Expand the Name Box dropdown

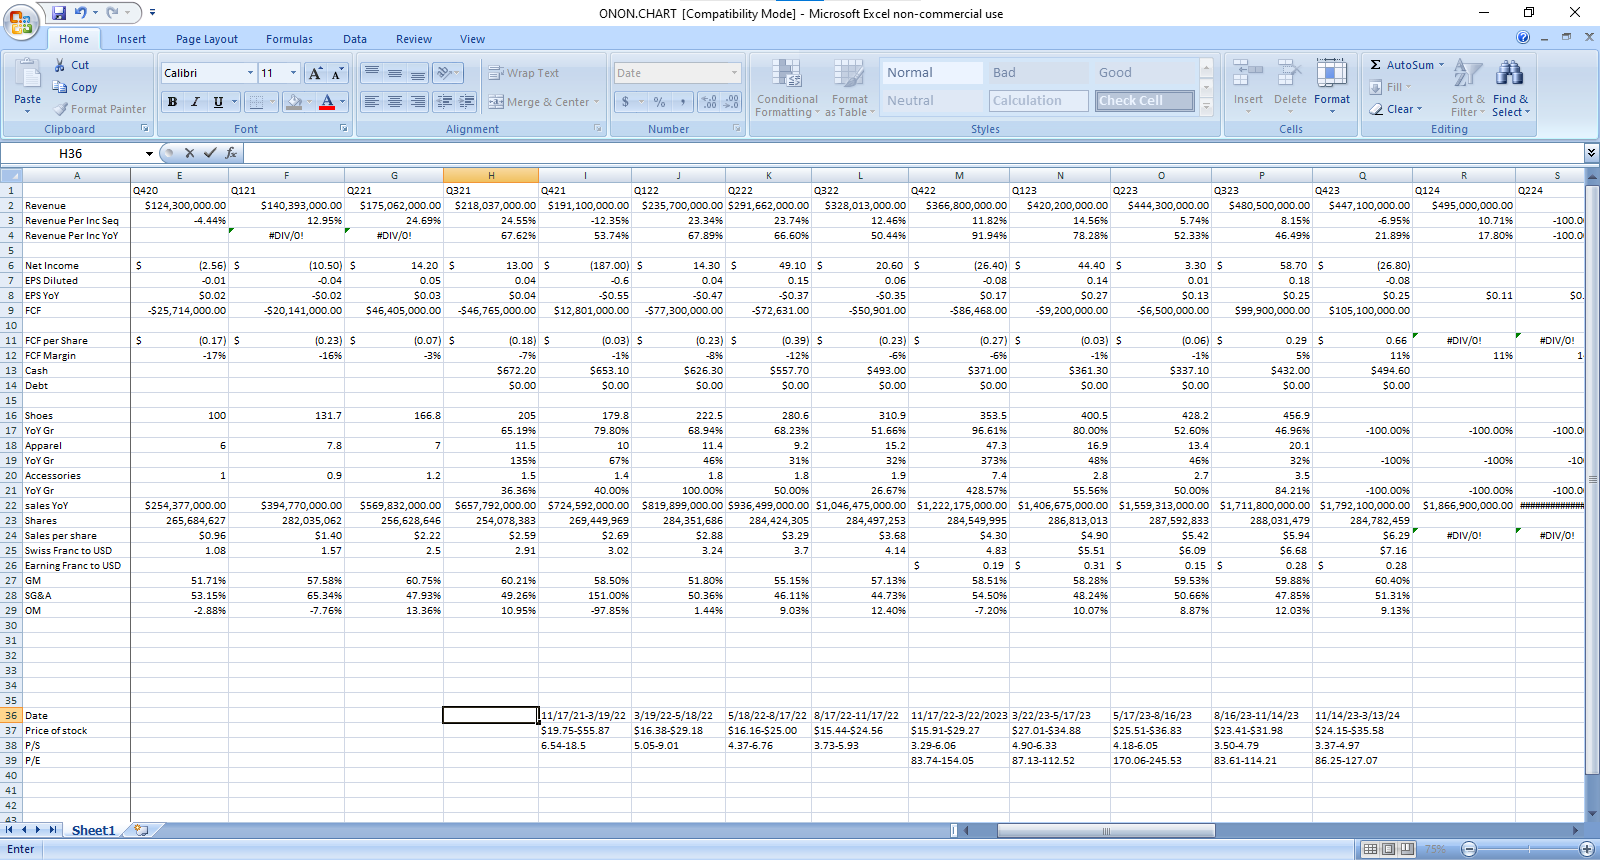pyautogui.click(x=149, y=153)
